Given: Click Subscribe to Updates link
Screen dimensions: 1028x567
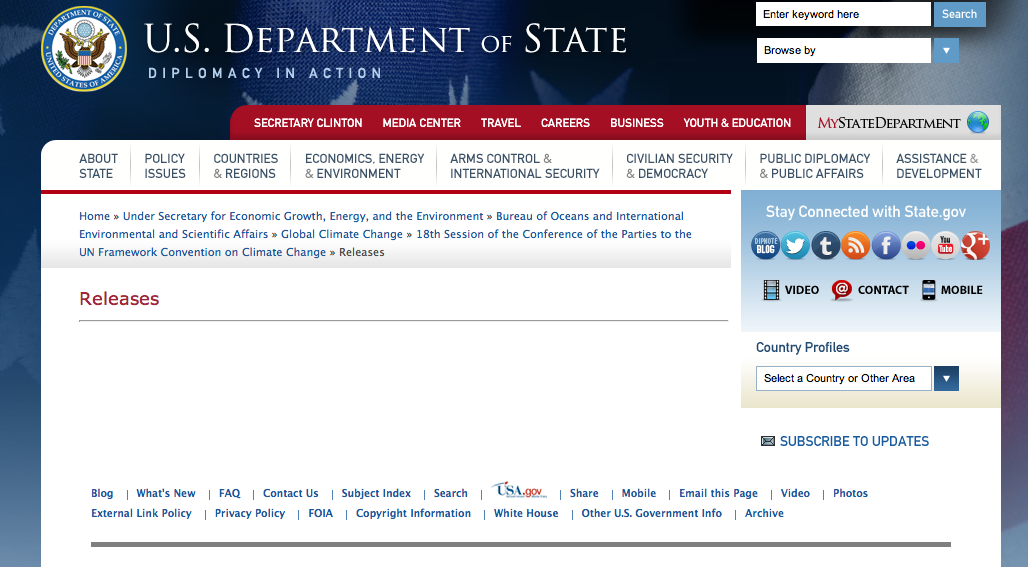Looking at the screenshot, I should (x=854, y=441).
